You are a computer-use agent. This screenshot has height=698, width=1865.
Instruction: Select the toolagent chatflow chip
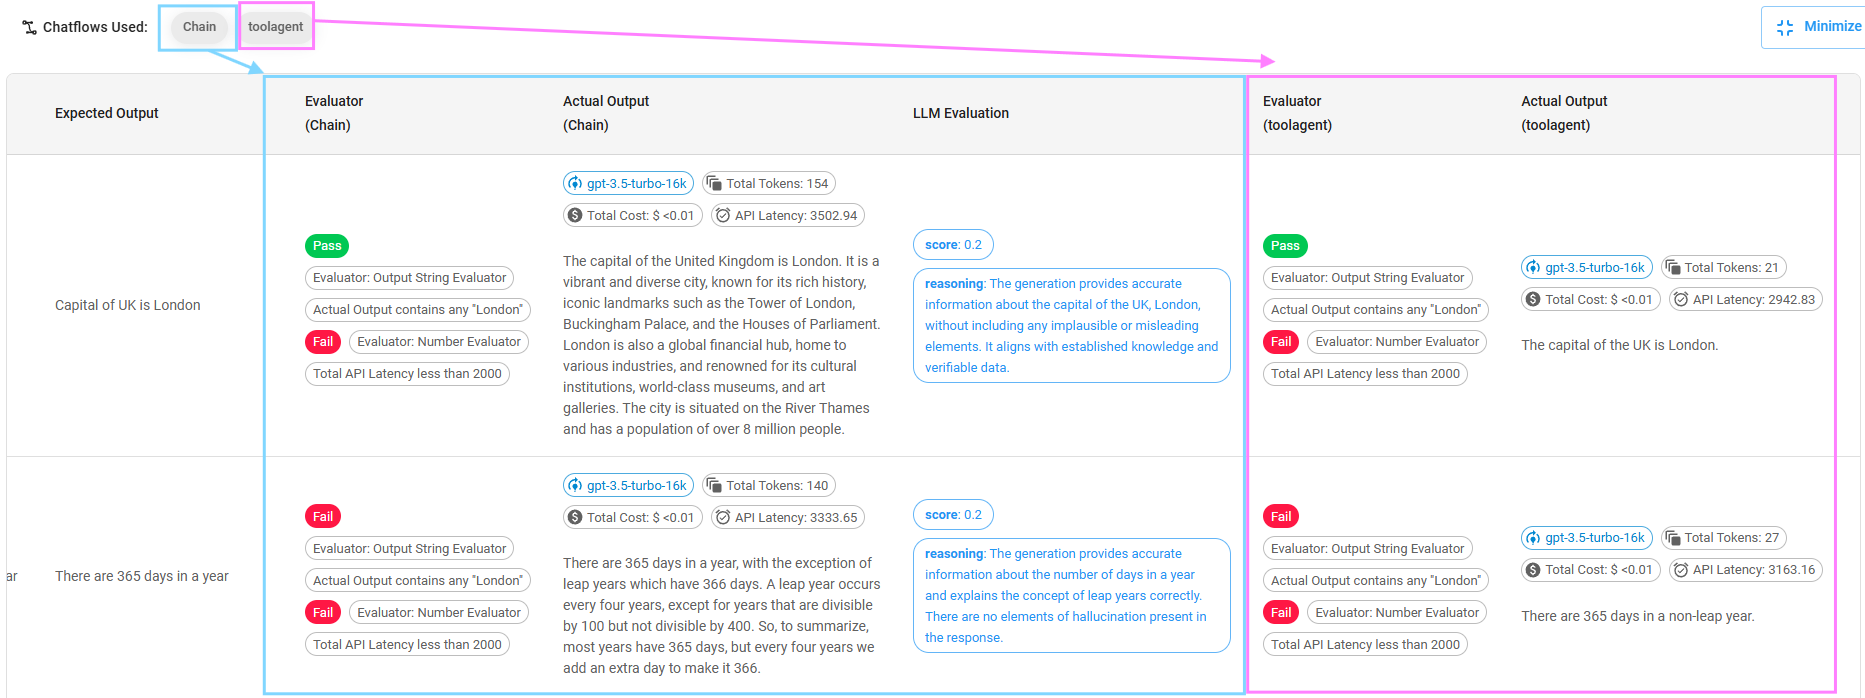pos(275,27)
